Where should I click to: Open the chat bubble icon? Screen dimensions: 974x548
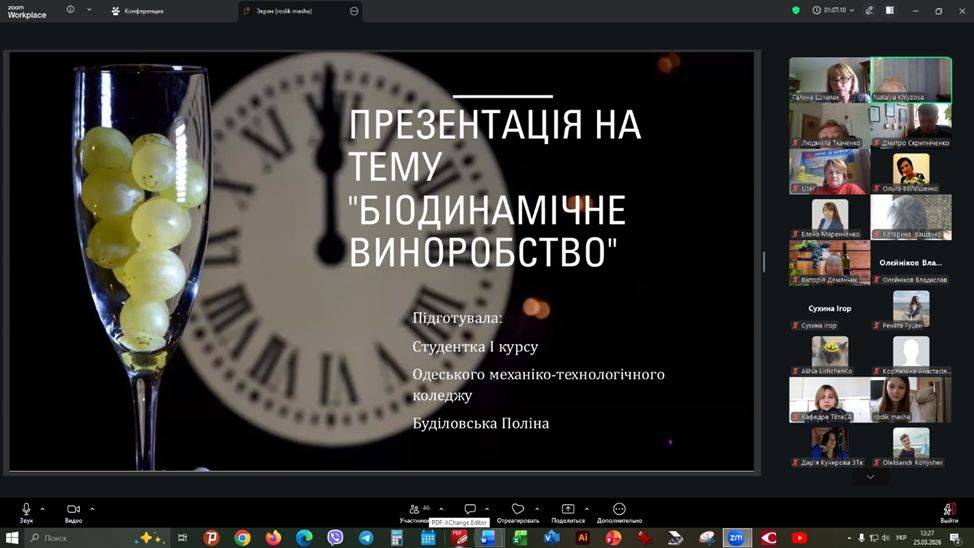pyautogui.click(x=470, y=510)
